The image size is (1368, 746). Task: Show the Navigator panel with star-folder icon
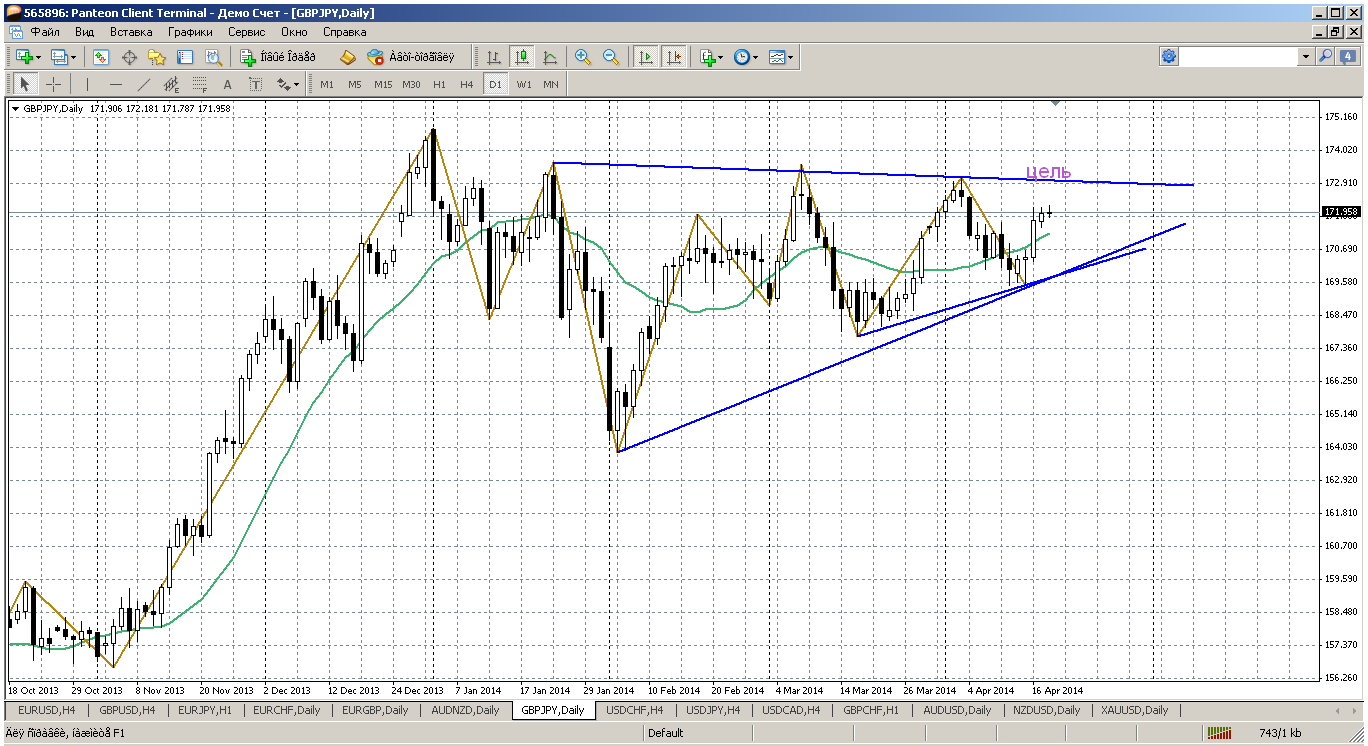click(157, 57)
